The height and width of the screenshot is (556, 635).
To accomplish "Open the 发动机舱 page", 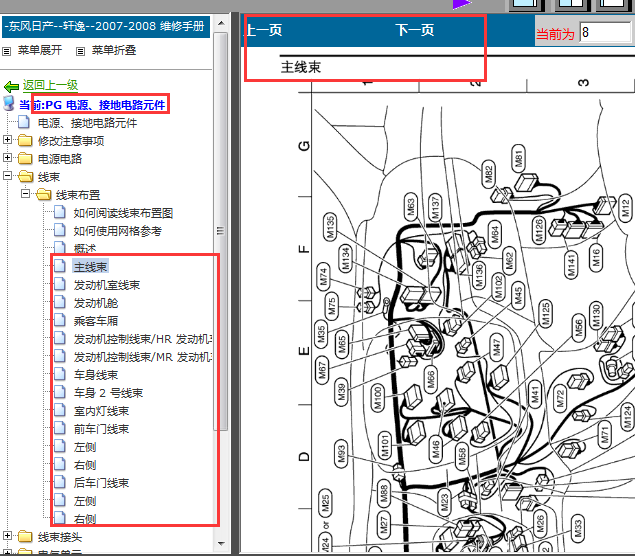I will [x=96, y=303].
